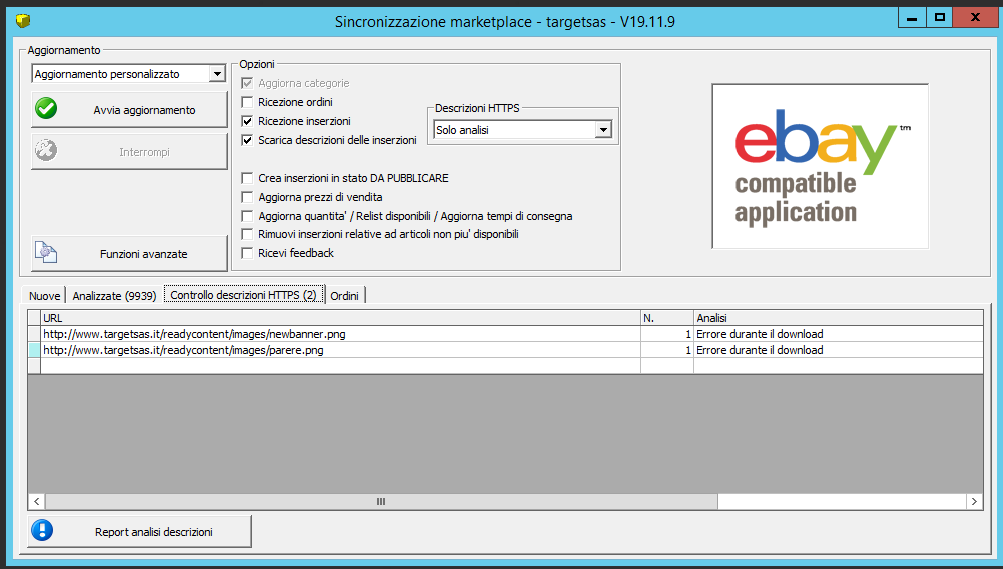The image size is (1003, 569).
Task: Open Aggiornamento personalizzato dropdown arrow
Action: click(217, 74)
